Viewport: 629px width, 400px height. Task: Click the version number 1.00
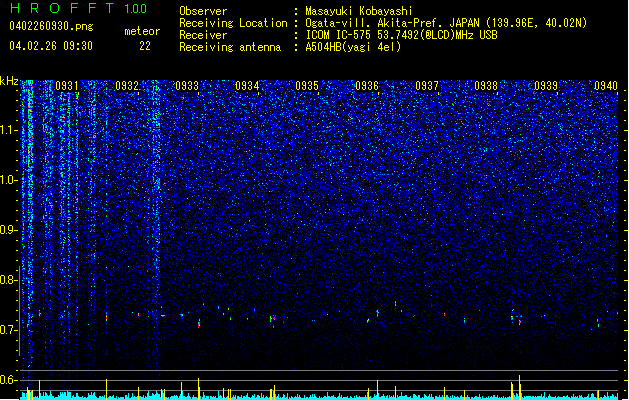coord(135,9)
